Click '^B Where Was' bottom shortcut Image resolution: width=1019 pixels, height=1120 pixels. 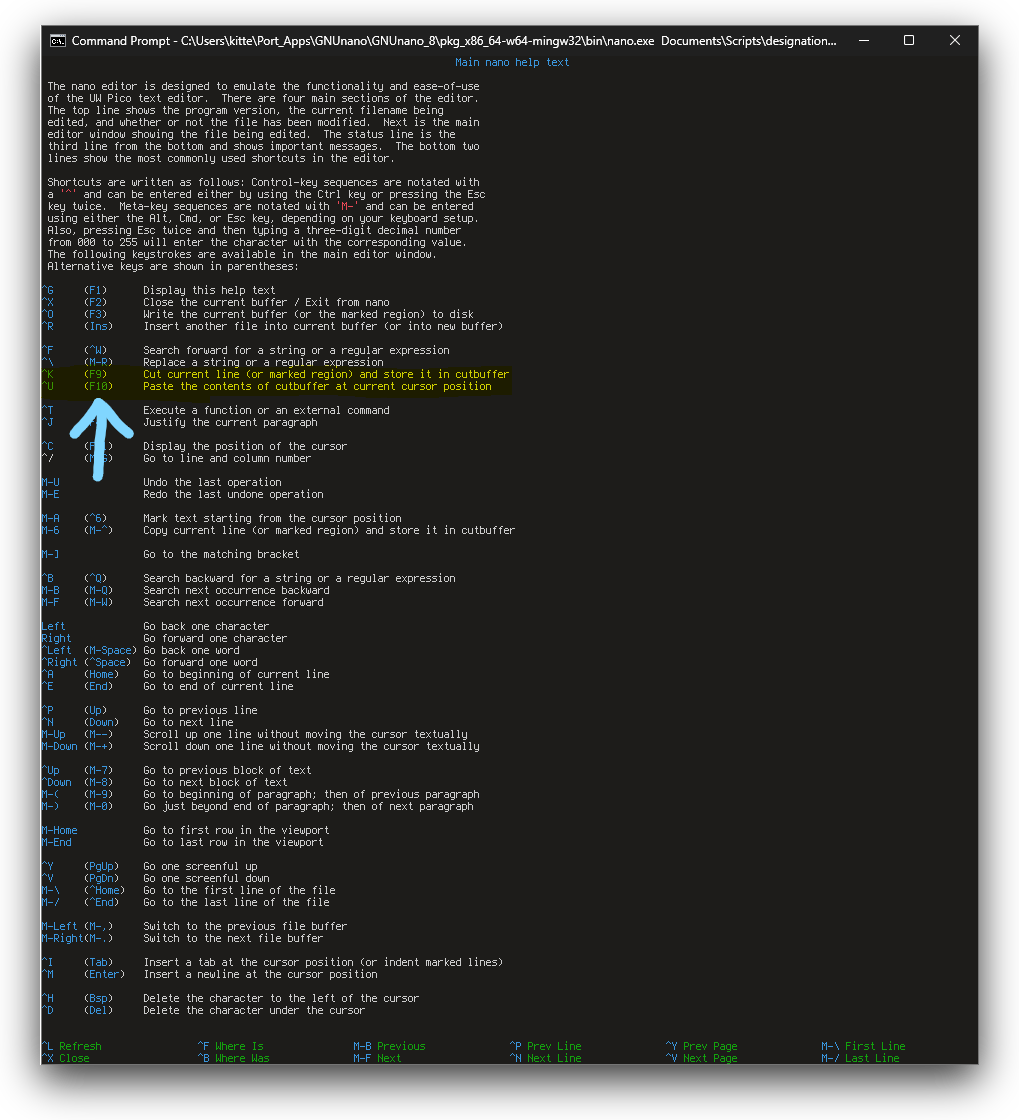pyautogui.click(x=234, y=1058)
